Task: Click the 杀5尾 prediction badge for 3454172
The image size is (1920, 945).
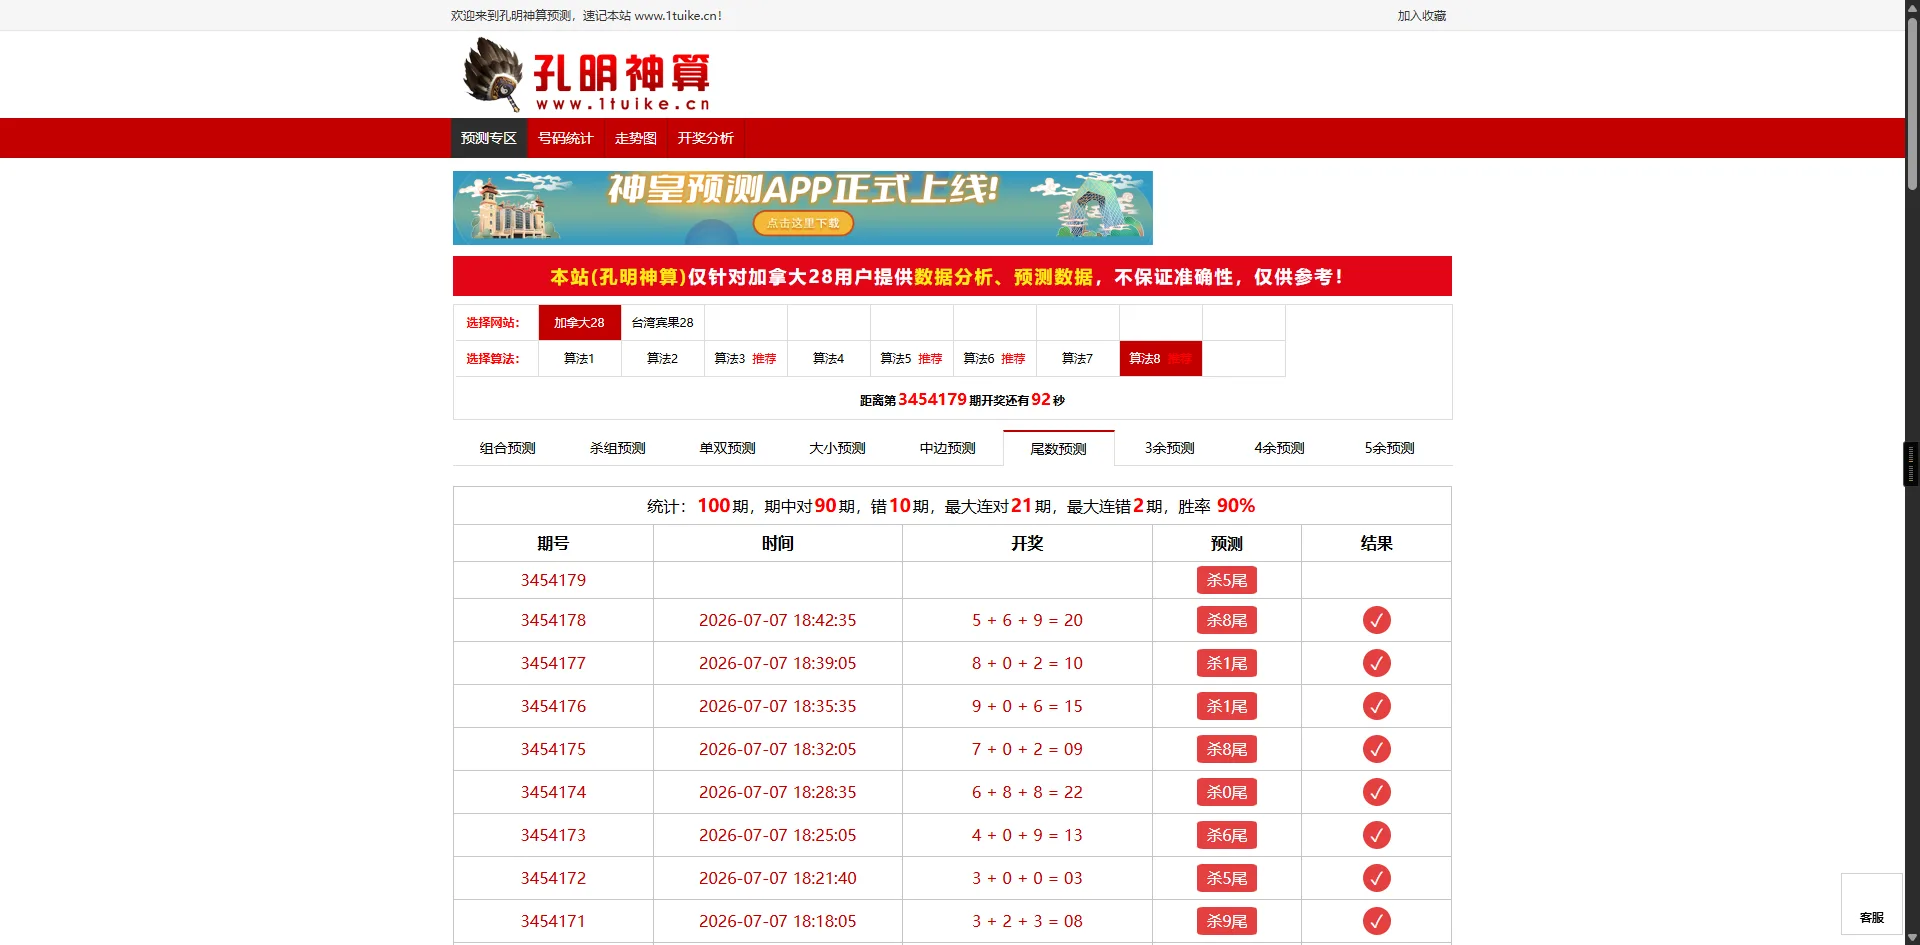Action: click(x=1227, y=878)
